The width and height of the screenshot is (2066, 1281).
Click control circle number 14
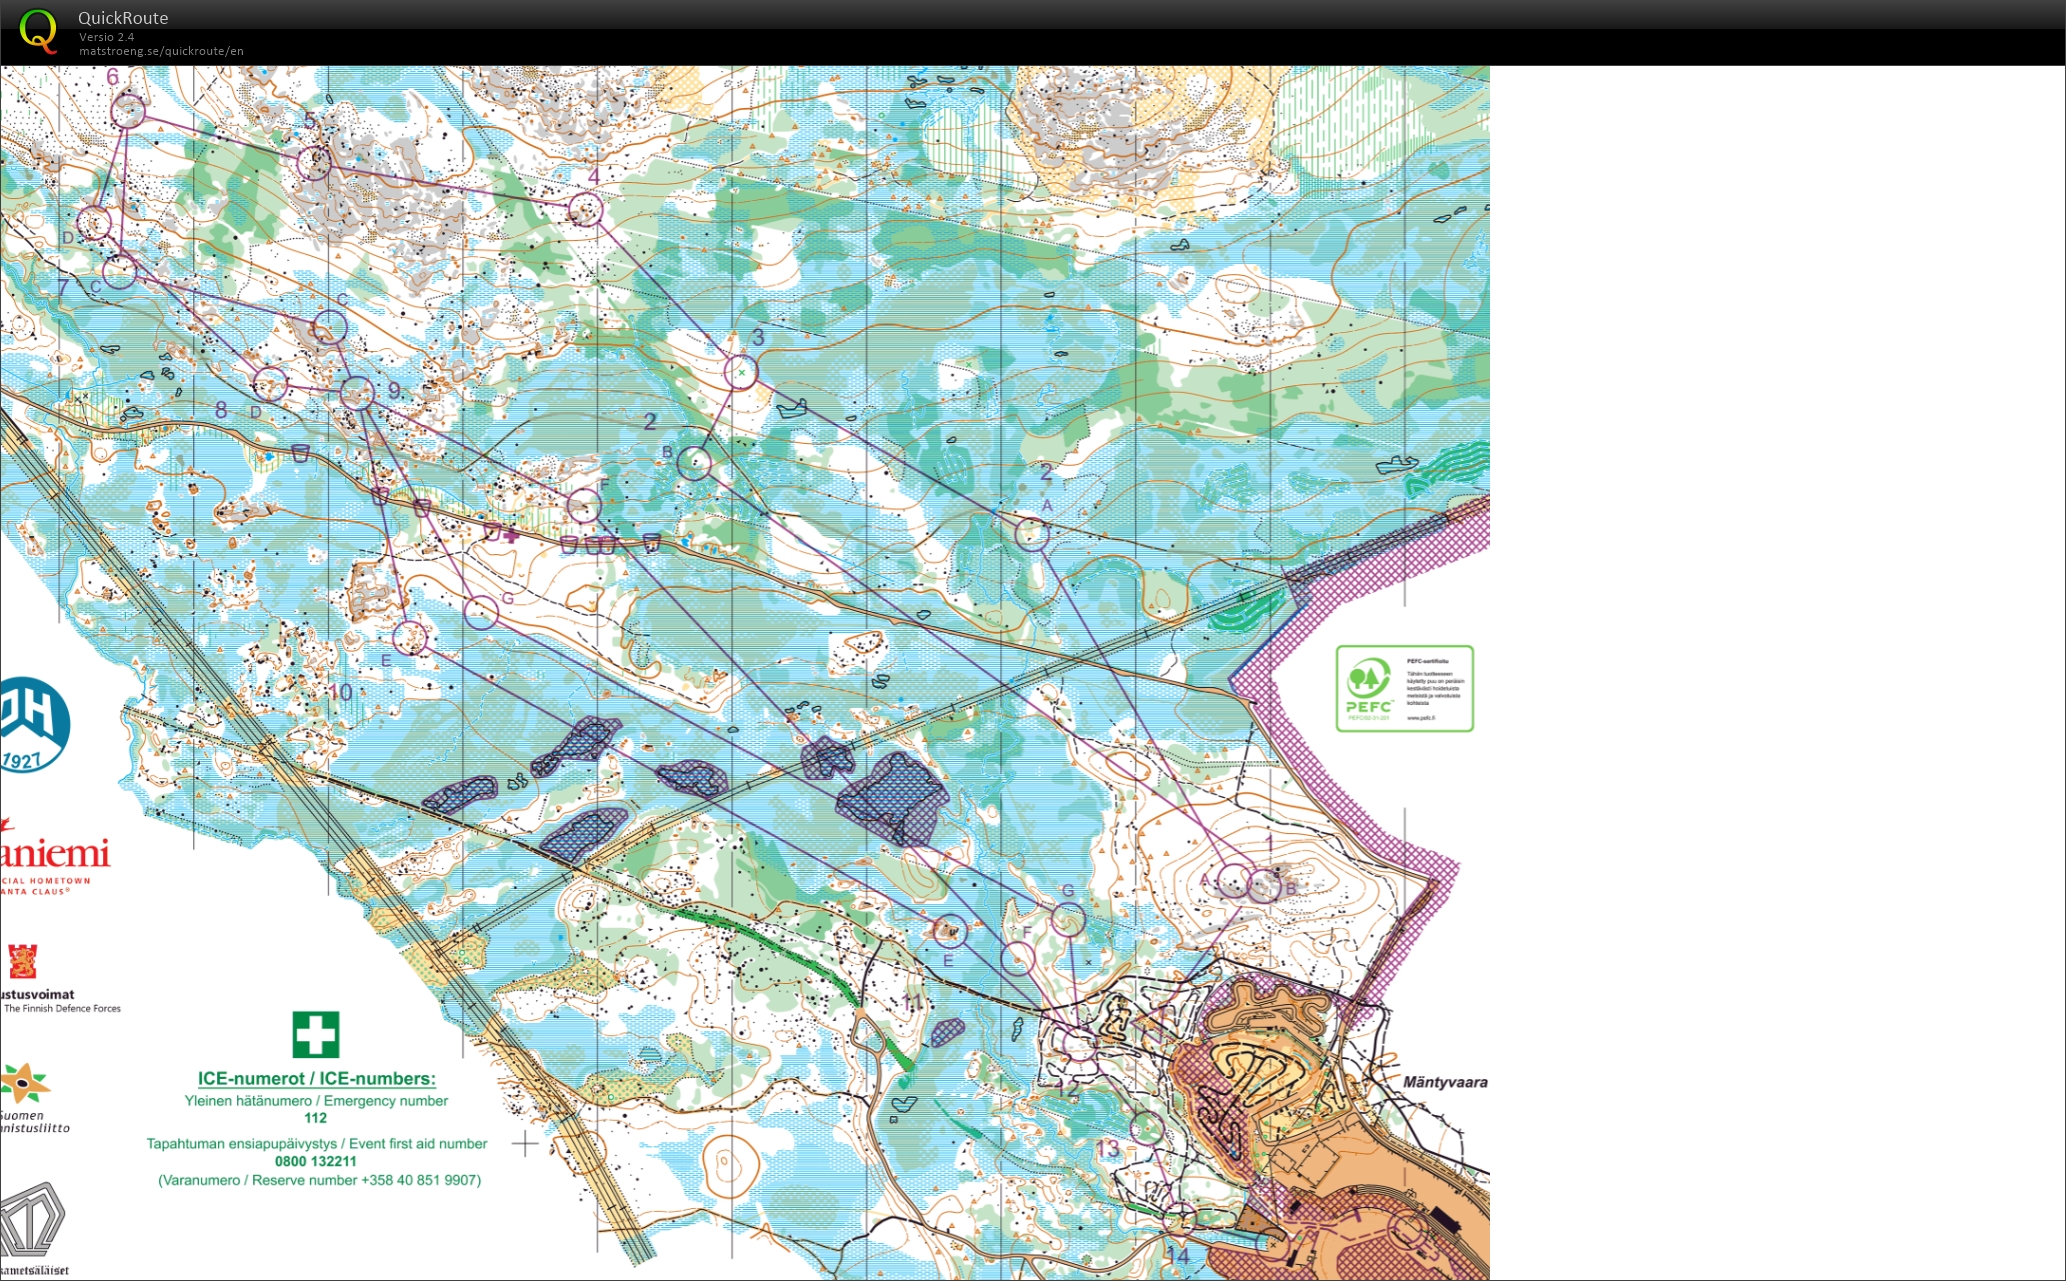click(1179, 1220)
